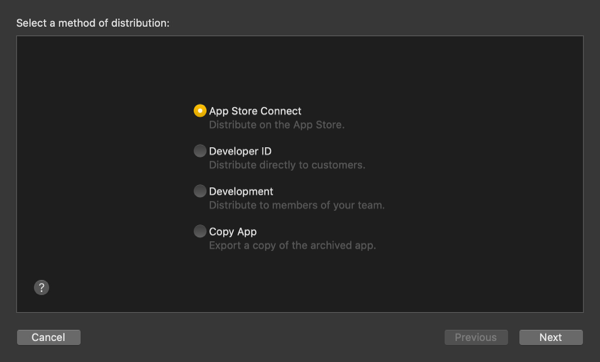Click the Cancel button
This screenshot has width=600, height=362.
(x=49, y=337)
